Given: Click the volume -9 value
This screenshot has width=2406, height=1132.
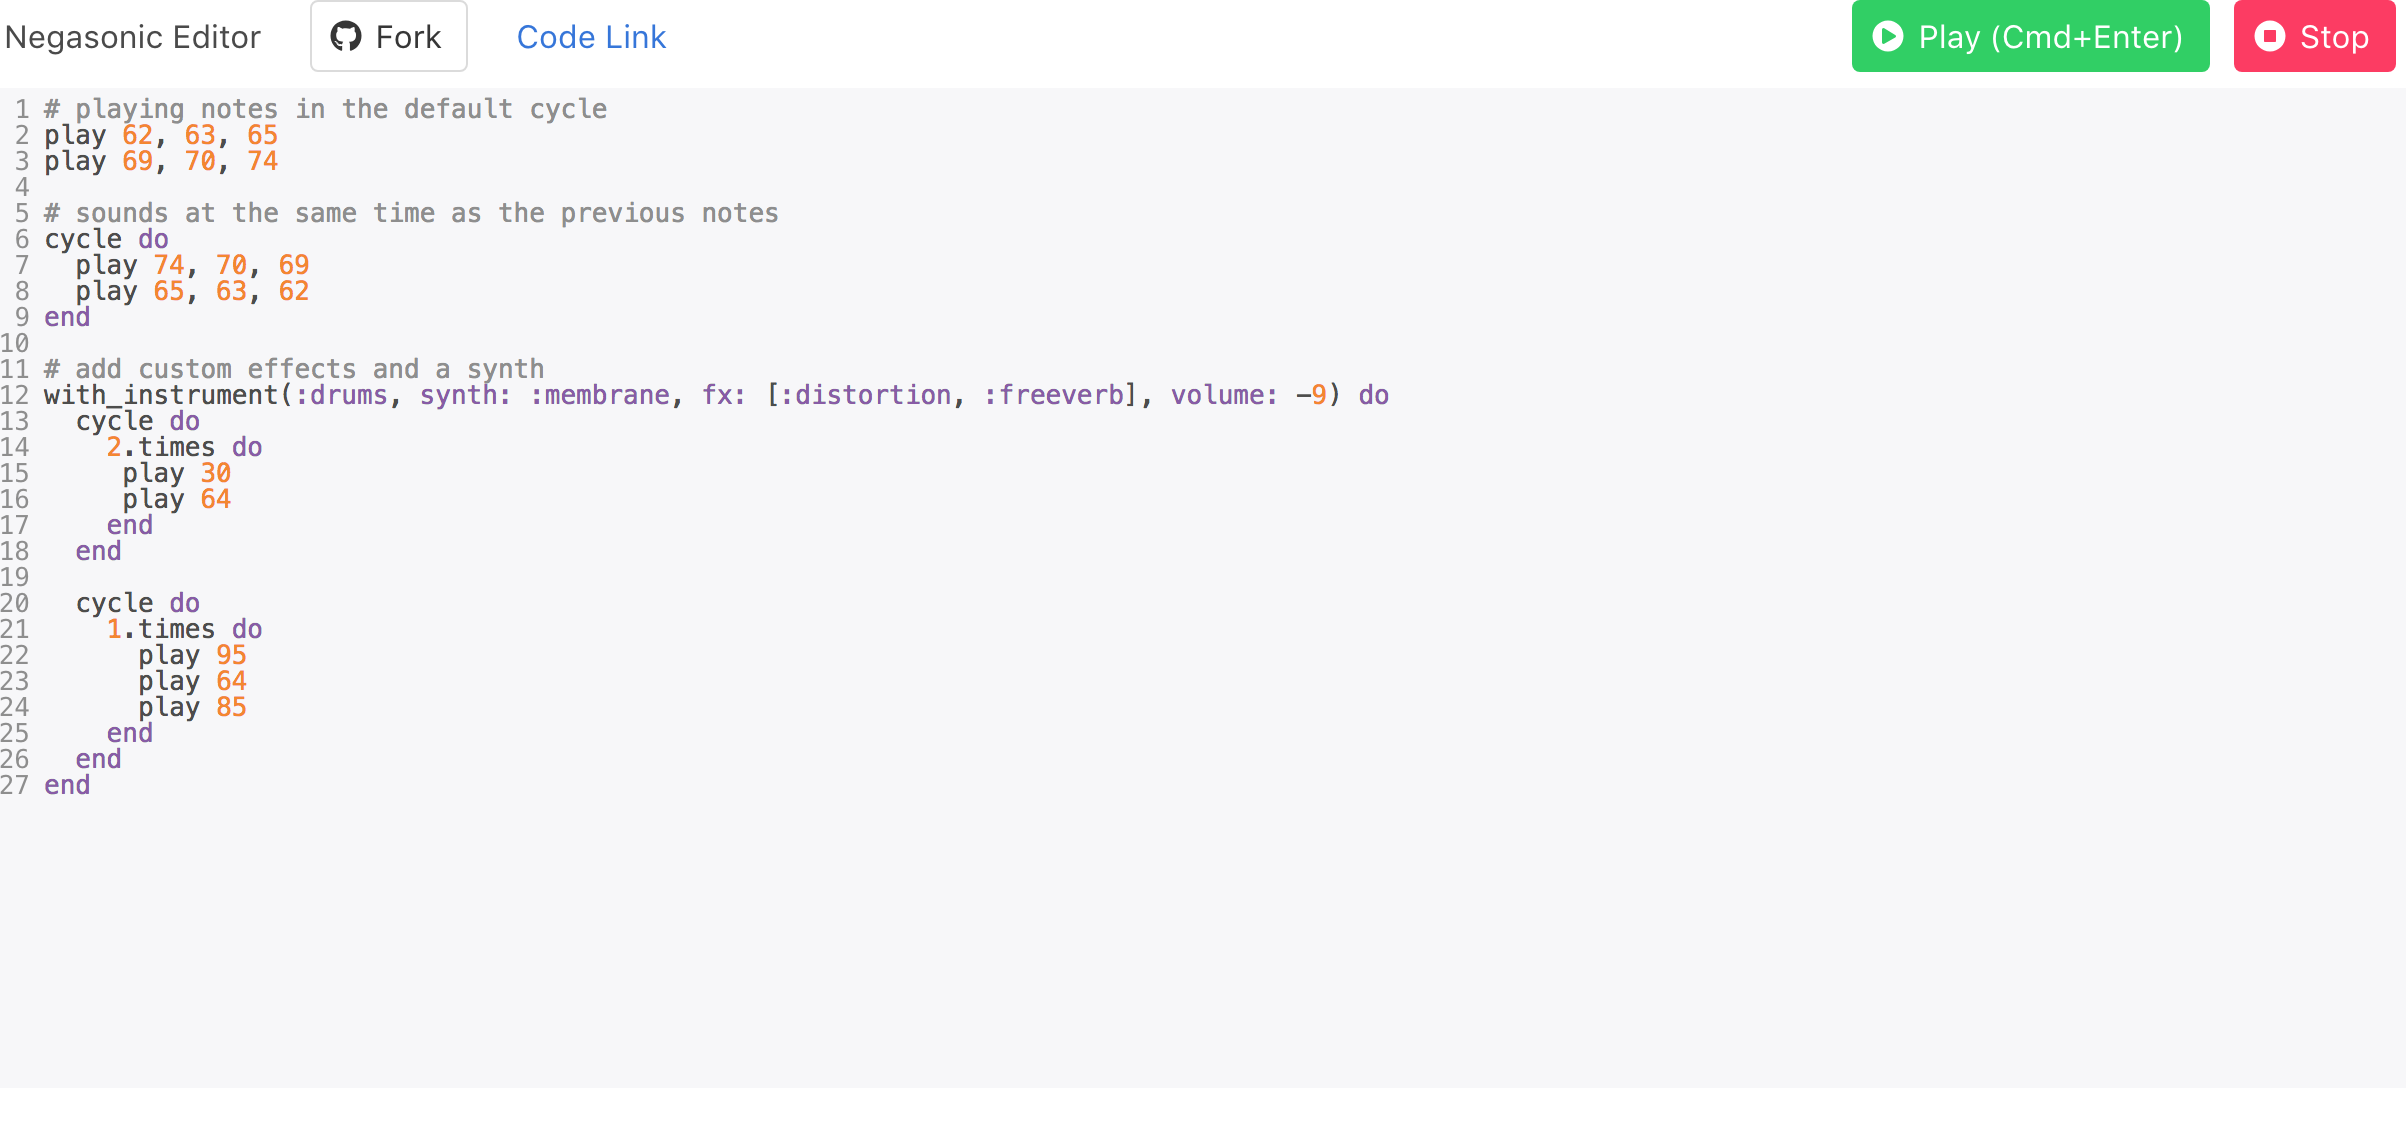Looking at the screenshot, I should 1311,395.
